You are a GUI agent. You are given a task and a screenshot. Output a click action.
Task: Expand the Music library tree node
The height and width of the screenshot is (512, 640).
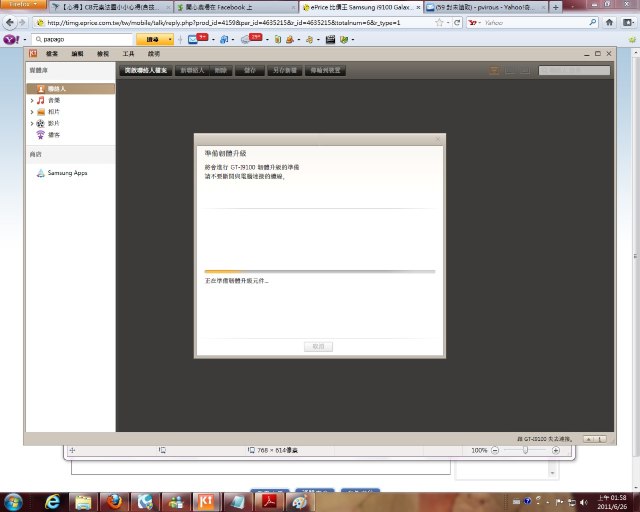(32, 100)
